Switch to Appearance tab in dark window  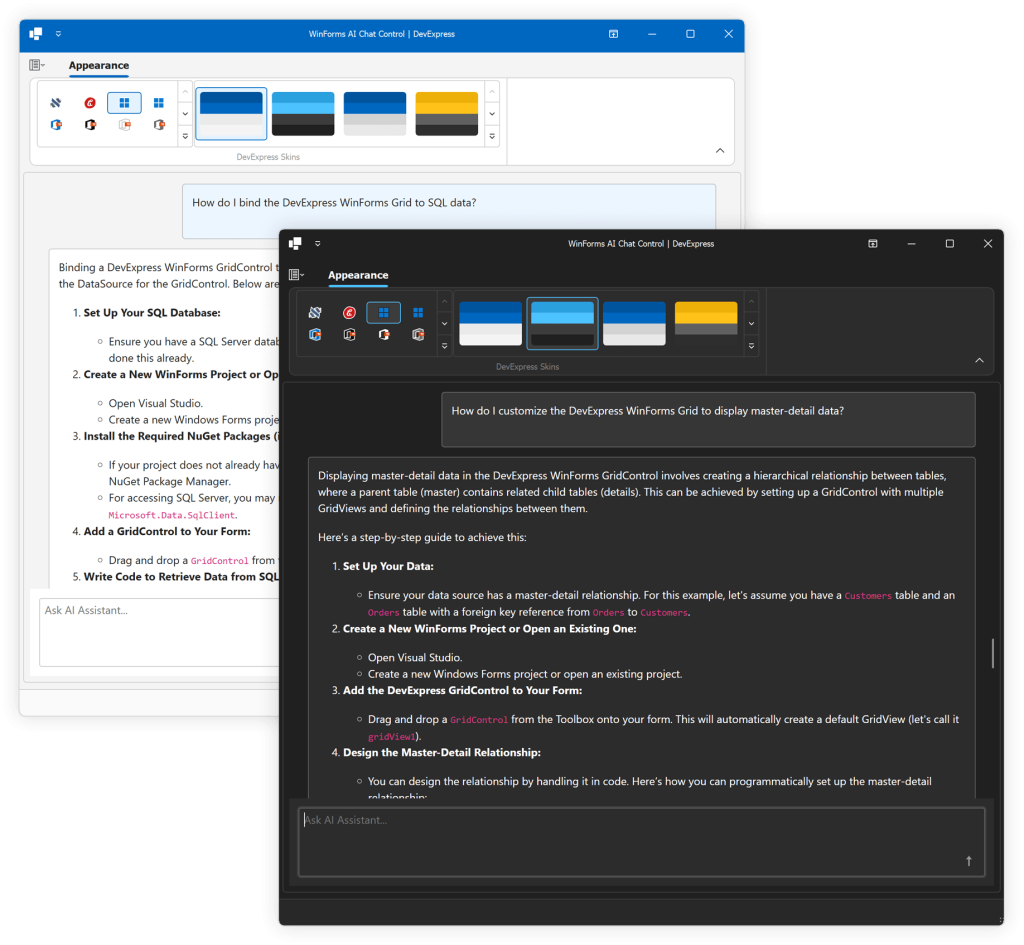click(358, 275)
